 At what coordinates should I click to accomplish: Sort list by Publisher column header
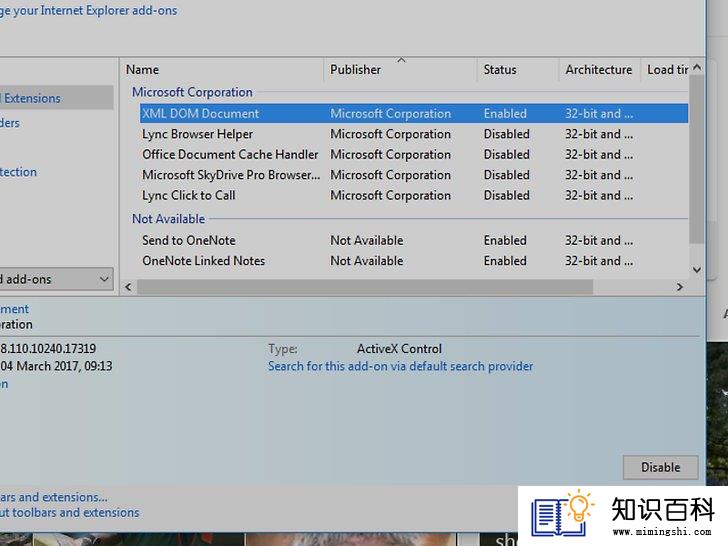(x=400, y=70)
